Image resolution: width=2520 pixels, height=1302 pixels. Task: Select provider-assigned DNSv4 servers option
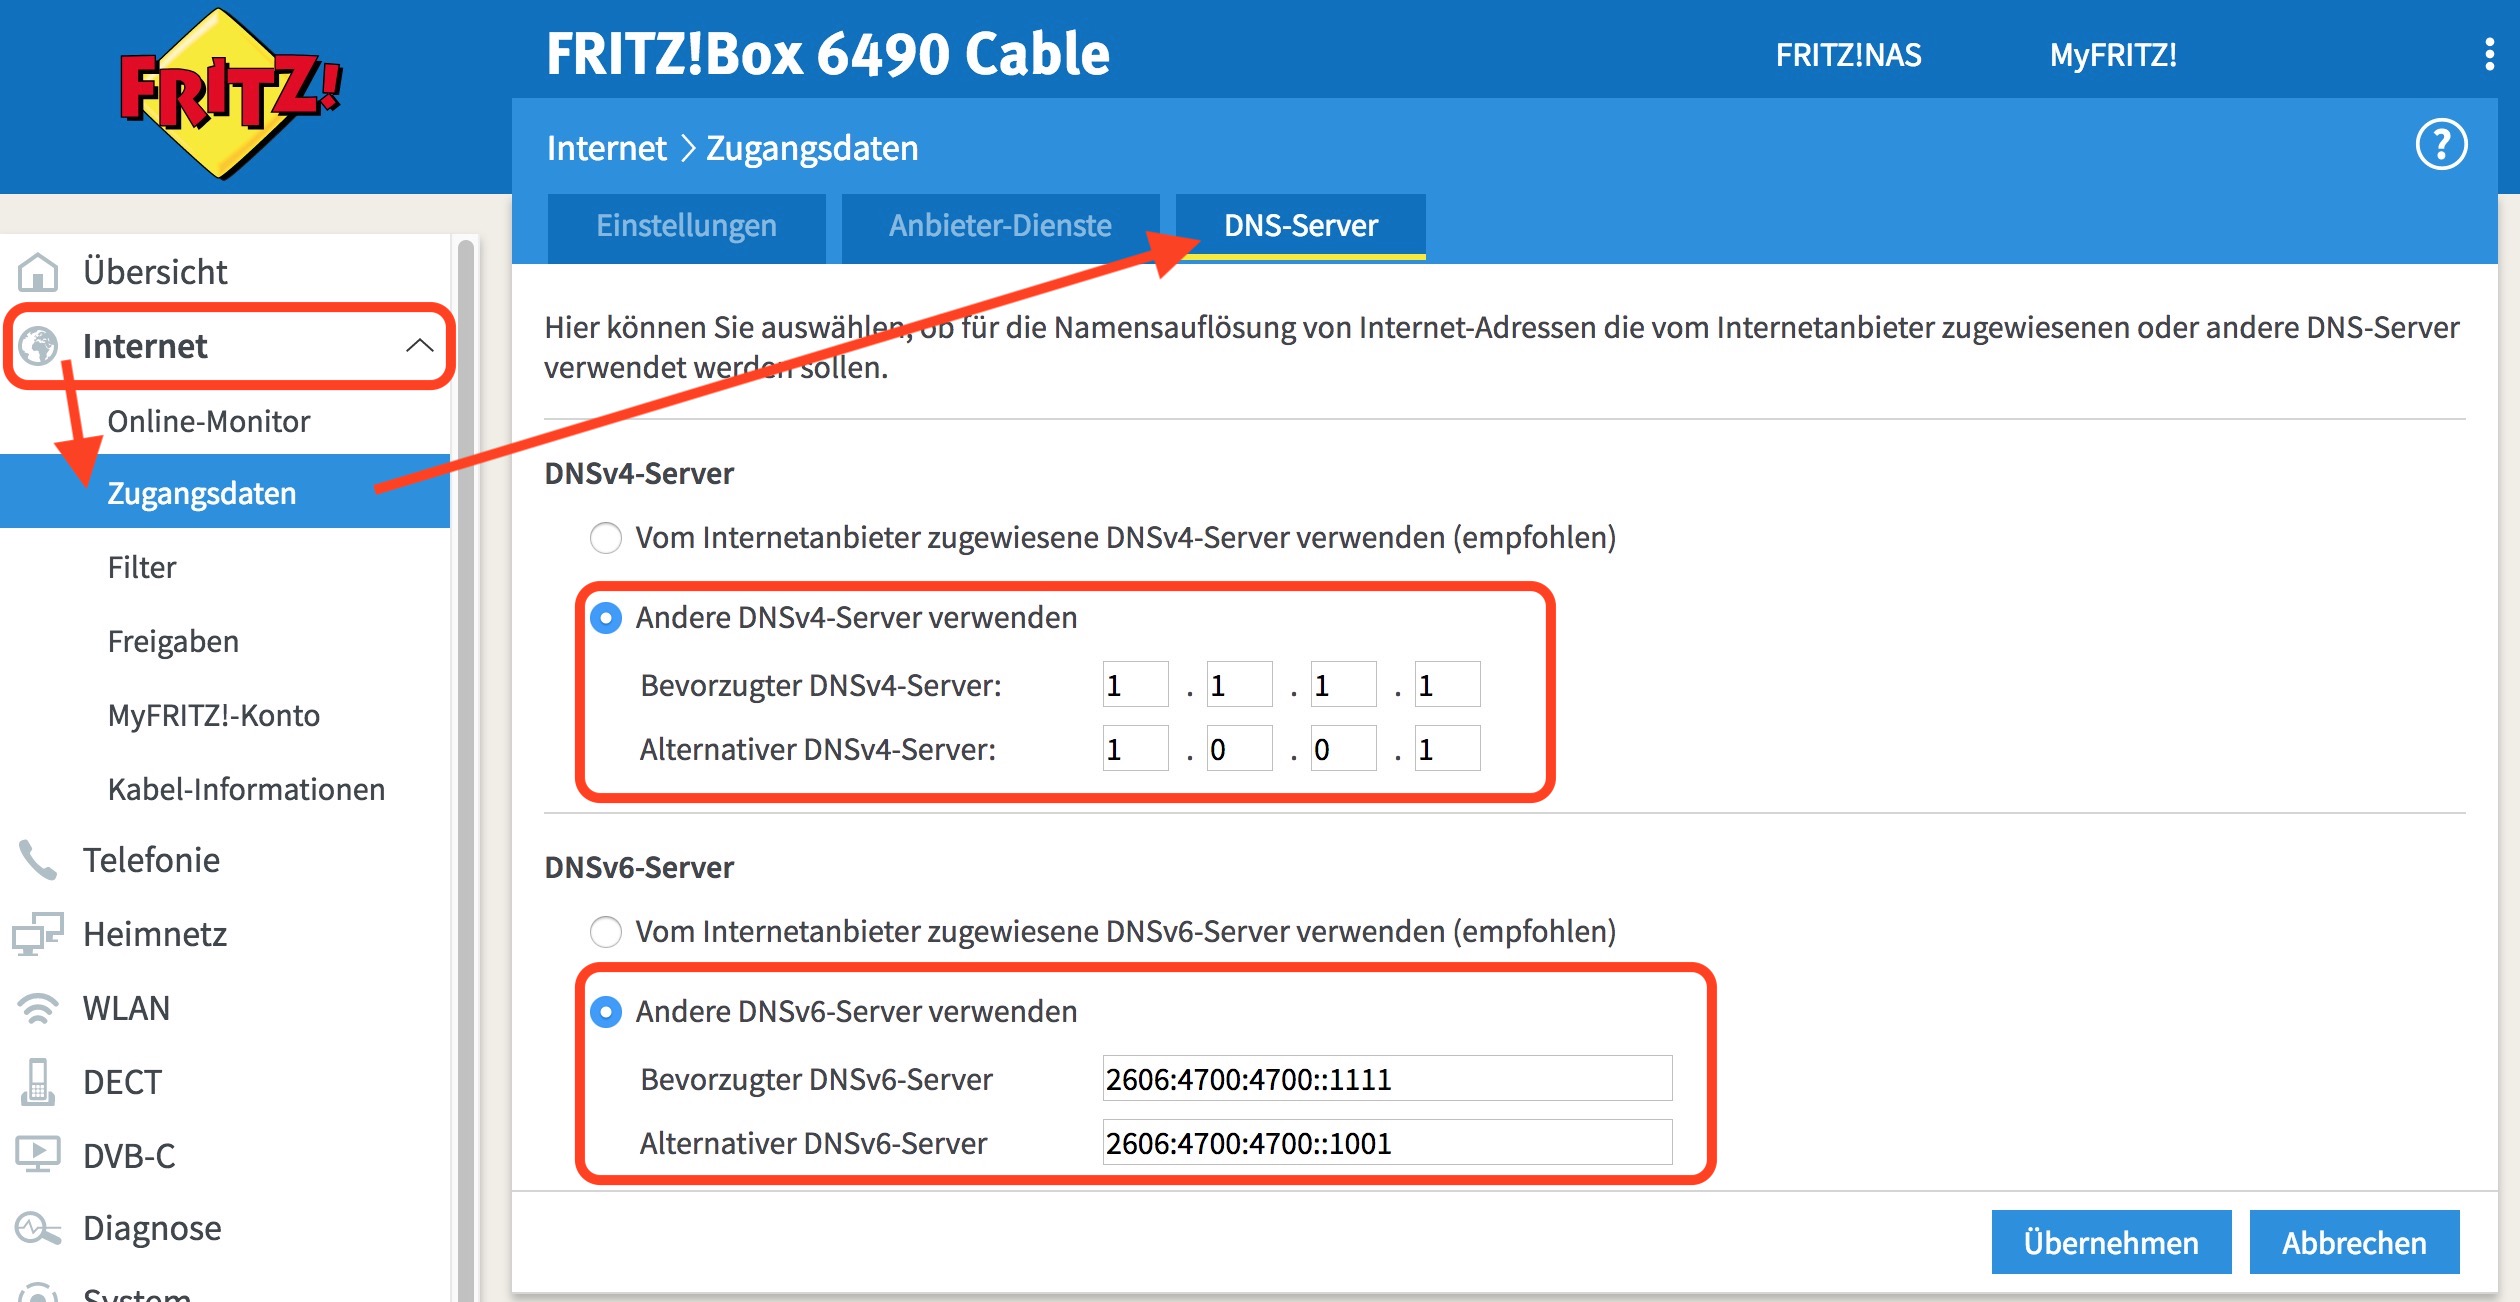[x=605, y=538]
